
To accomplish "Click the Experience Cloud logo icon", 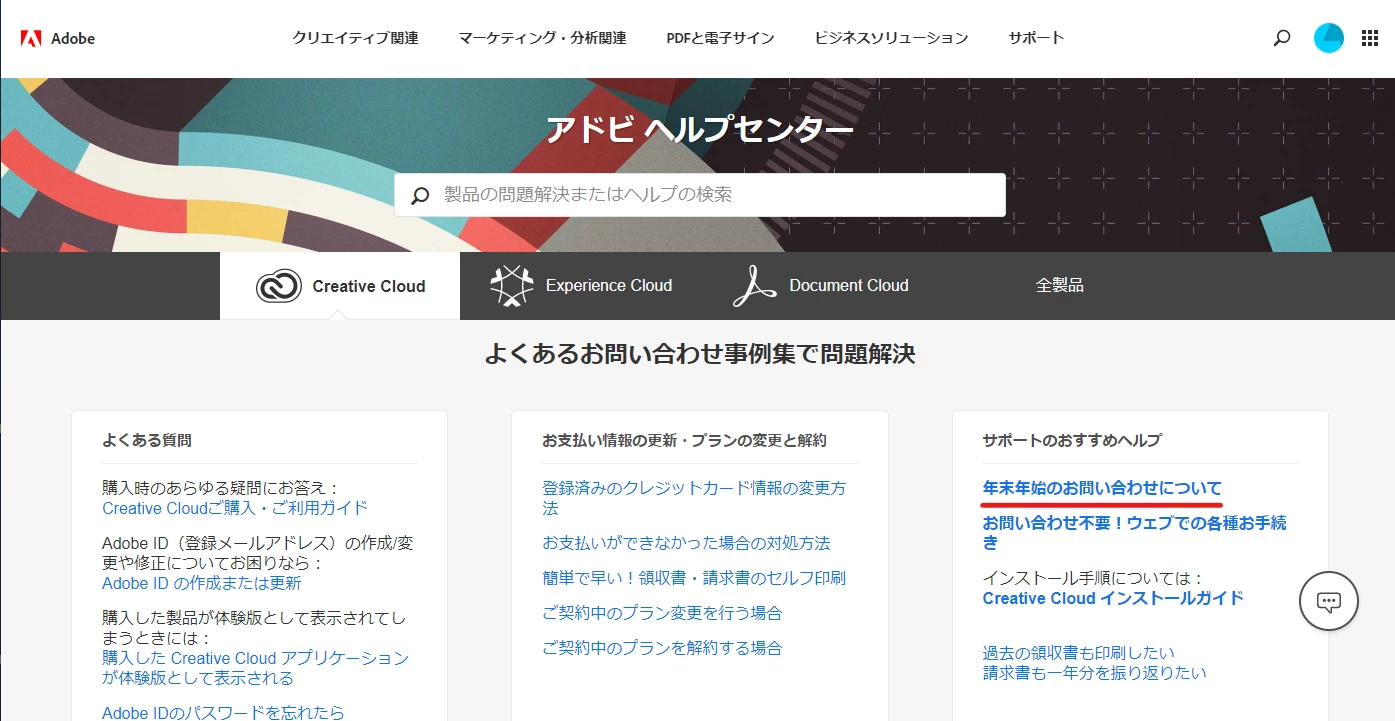I will click(512, 286).
